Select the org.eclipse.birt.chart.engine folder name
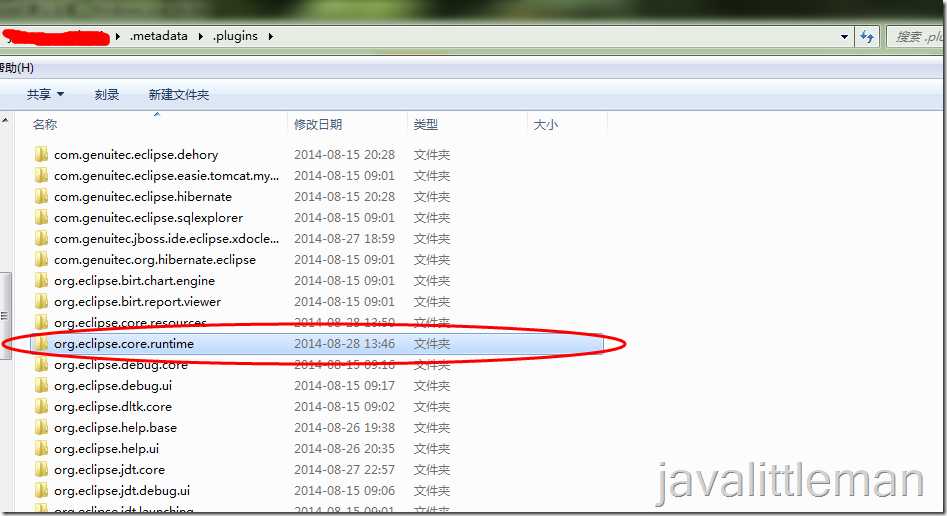Image resolution: width=947 pixels, height=516 pixels. point(134,280)
